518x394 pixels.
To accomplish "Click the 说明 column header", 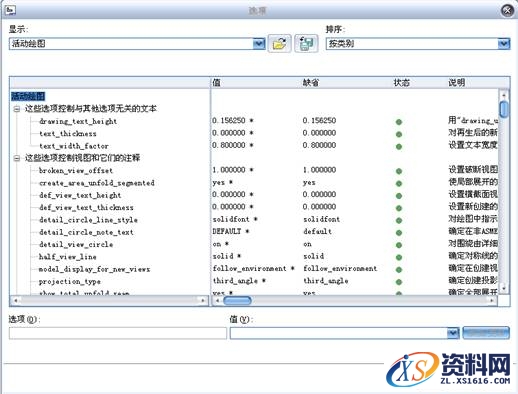I will pos(456,83).
